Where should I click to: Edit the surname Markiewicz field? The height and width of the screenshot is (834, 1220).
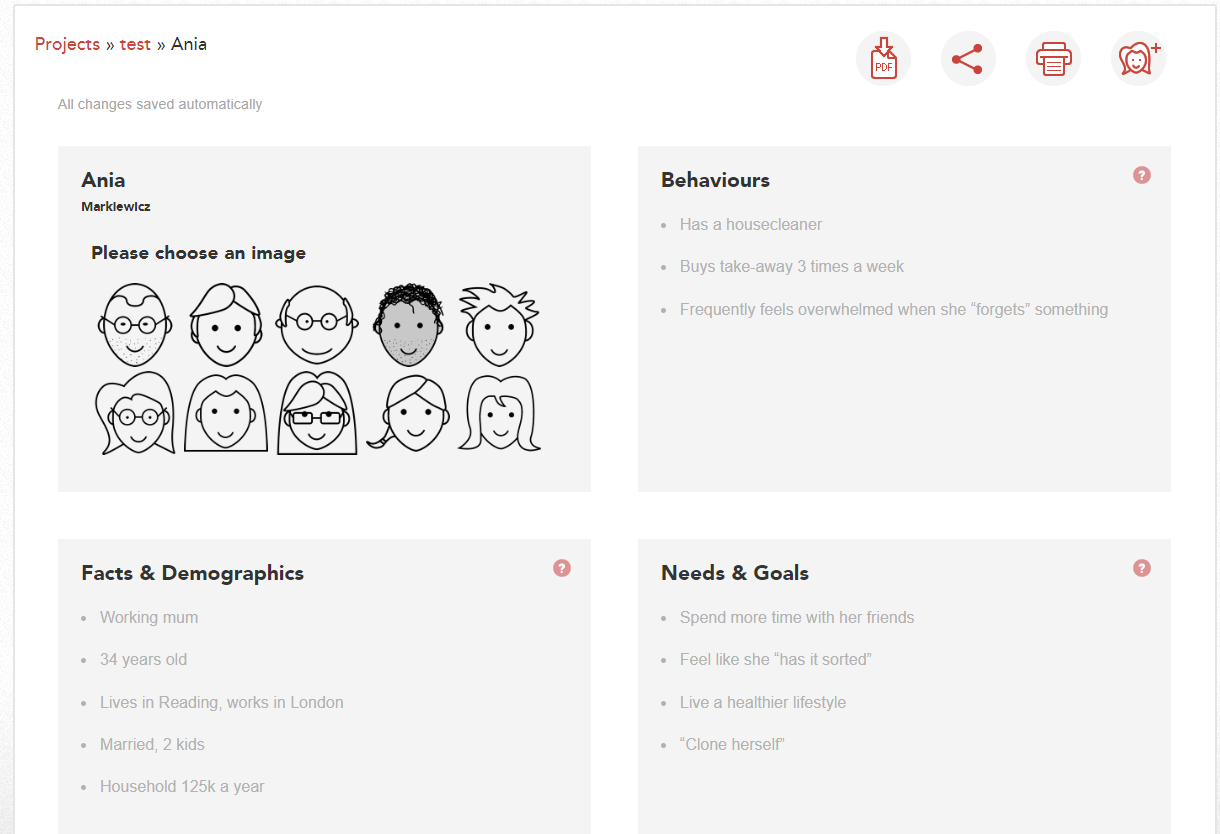[x=116, y=207]
